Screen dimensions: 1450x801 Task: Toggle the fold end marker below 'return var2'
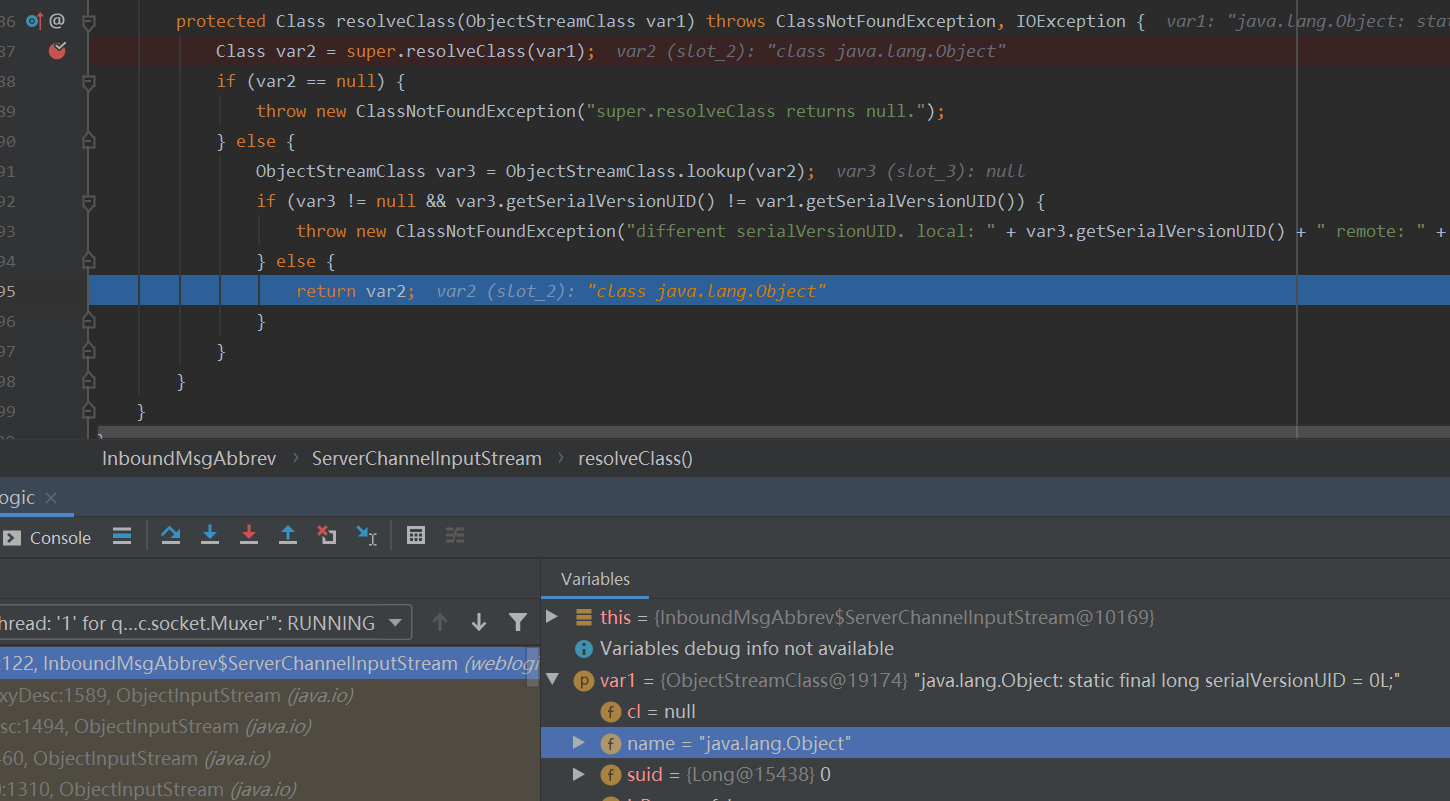click(x=88, y=321)
